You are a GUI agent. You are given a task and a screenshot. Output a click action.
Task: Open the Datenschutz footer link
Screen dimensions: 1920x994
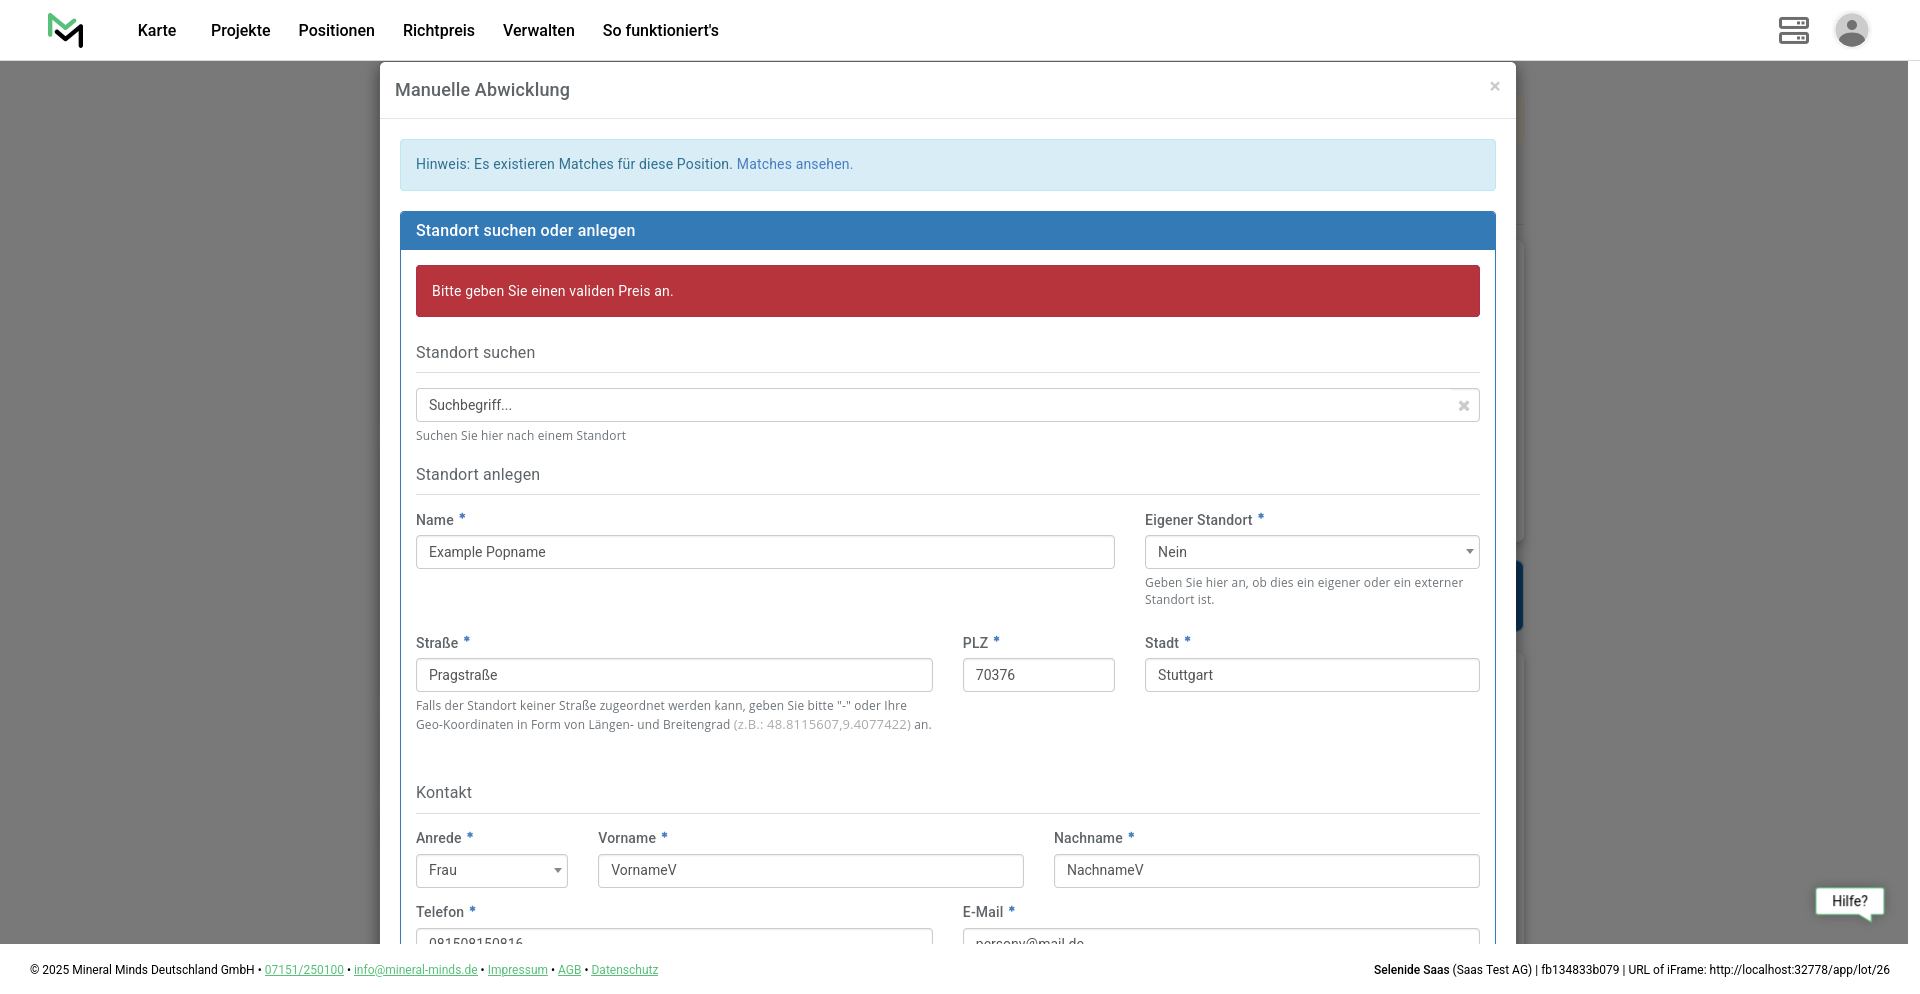coord(624,970)
